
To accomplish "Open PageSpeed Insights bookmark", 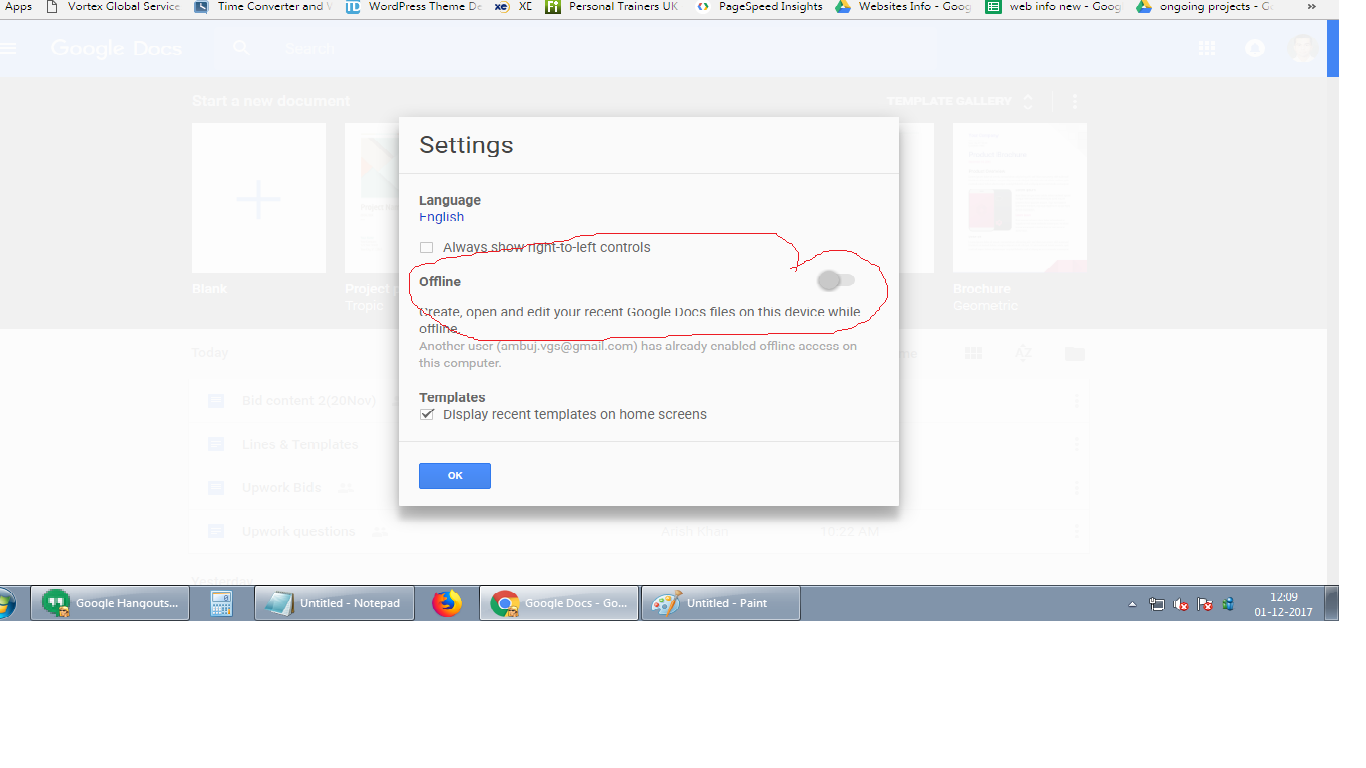I will [x=759, y=6].
